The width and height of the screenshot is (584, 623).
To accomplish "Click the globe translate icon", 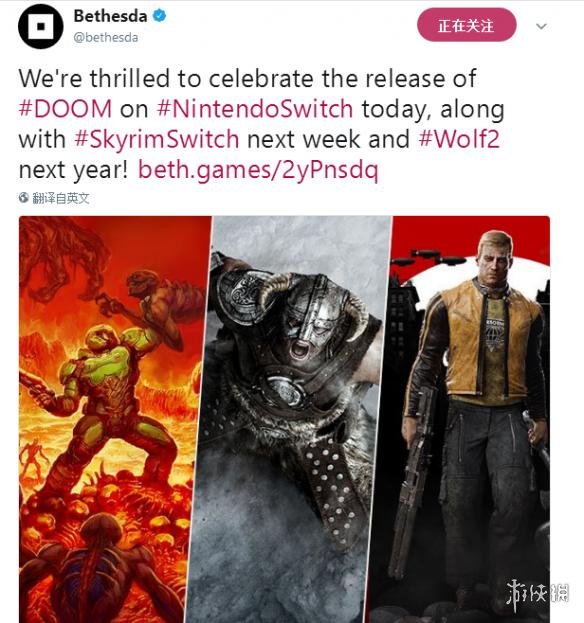I will tap(23, 197).
